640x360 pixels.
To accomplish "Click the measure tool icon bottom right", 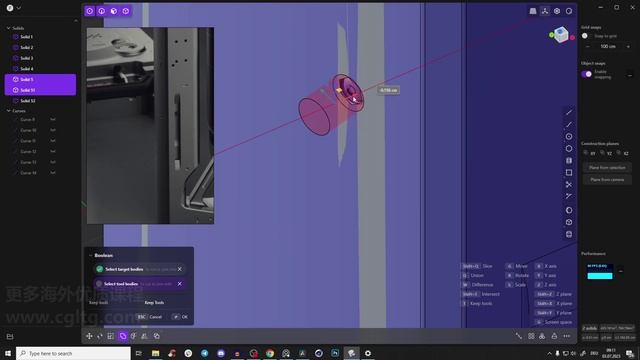I will tap(519, 336).
